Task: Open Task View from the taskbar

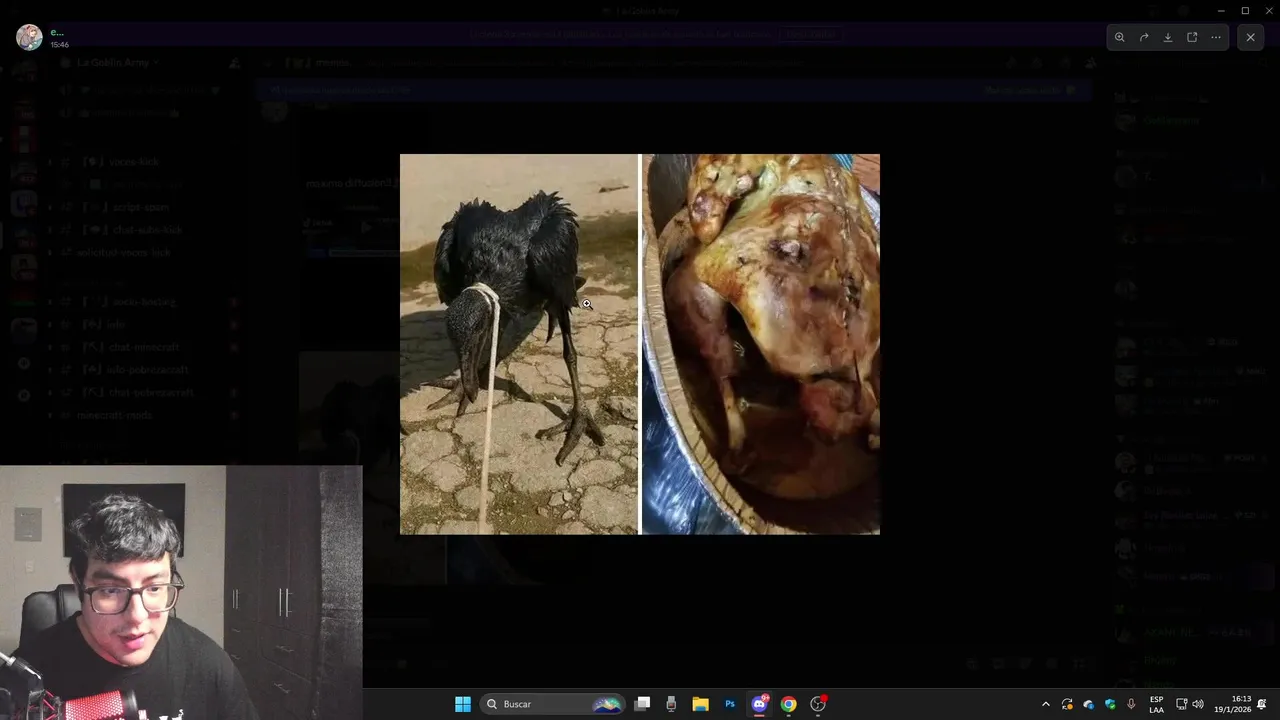Action: (643, 704)
